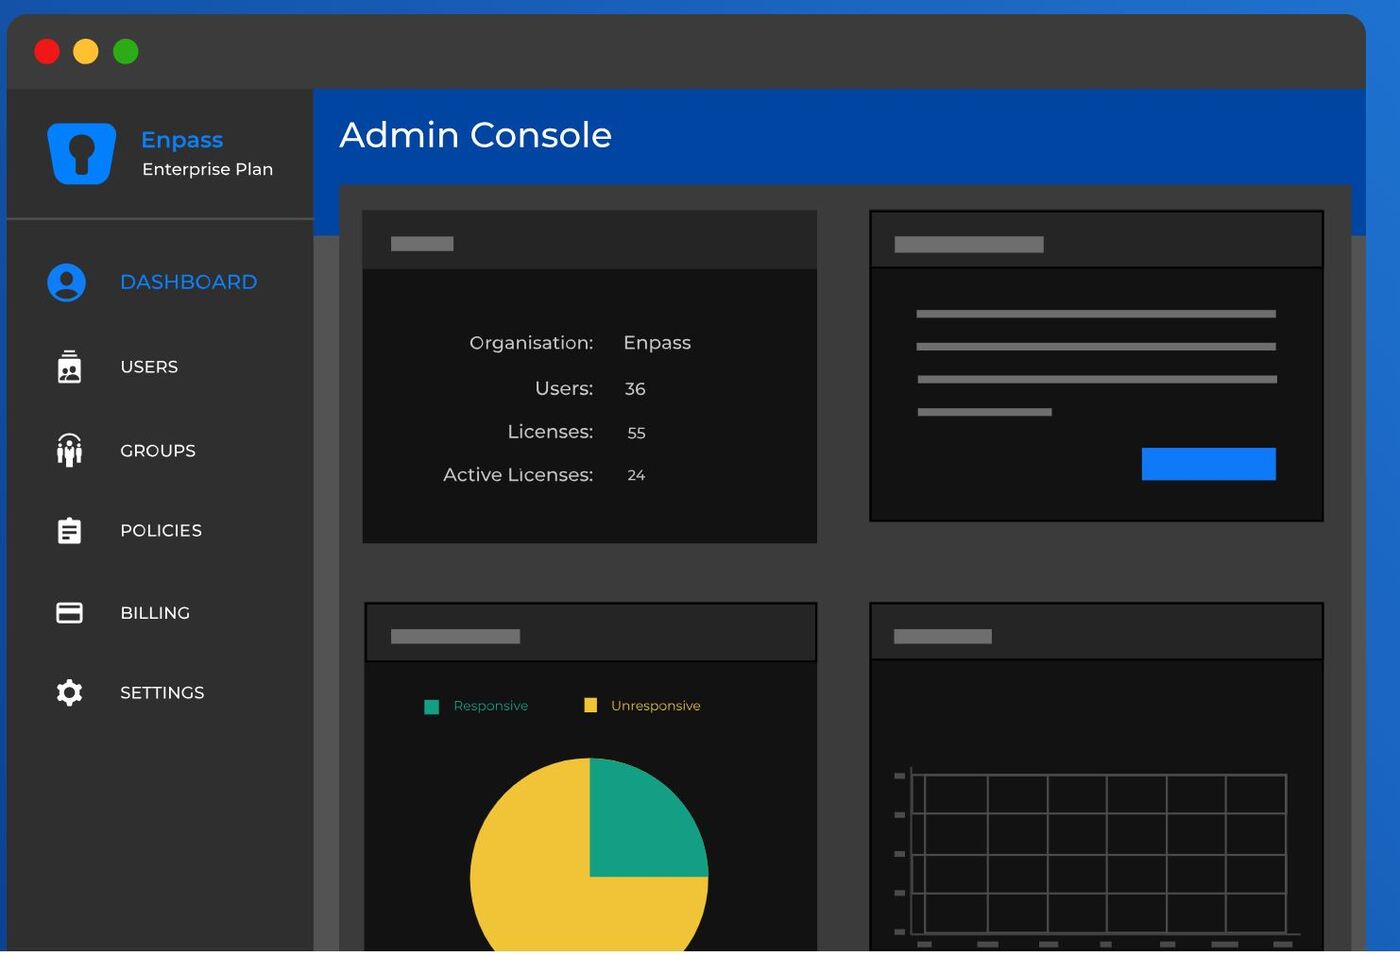Go to the USERS section label
The image size is (1400, 956).
click(x=149, y=367)
